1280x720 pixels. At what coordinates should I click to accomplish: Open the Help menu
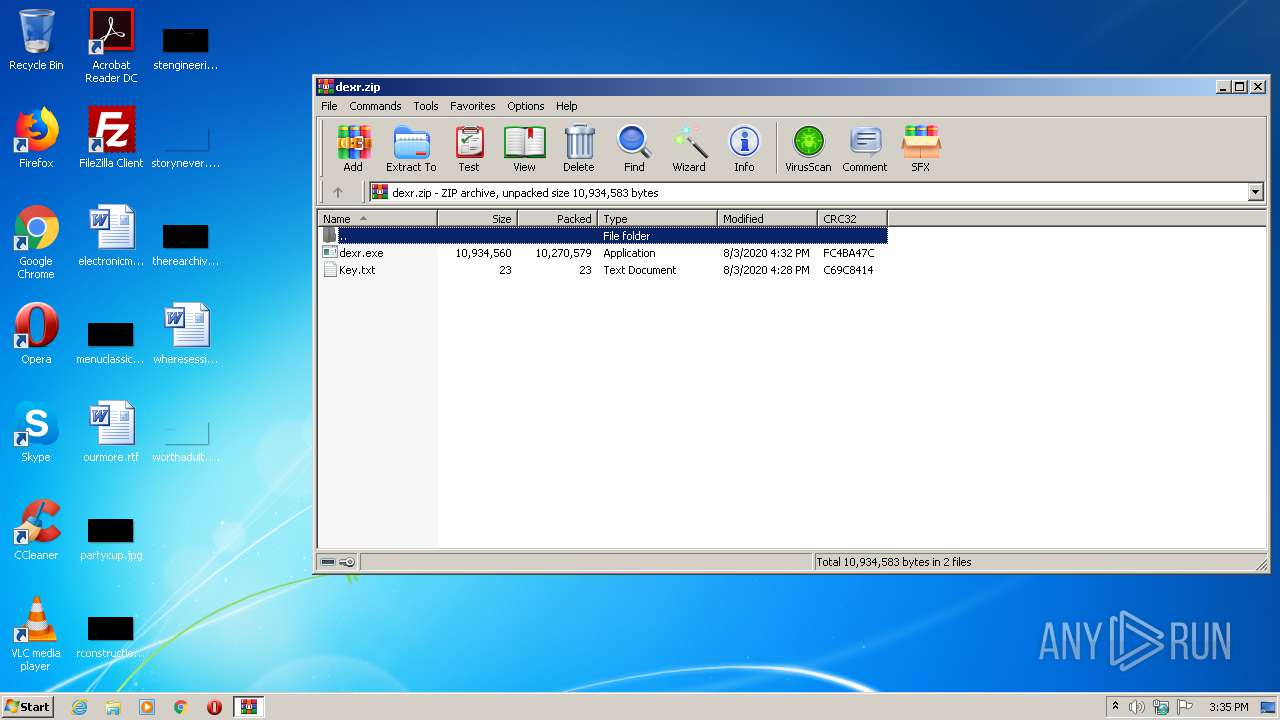coord(567,106)
